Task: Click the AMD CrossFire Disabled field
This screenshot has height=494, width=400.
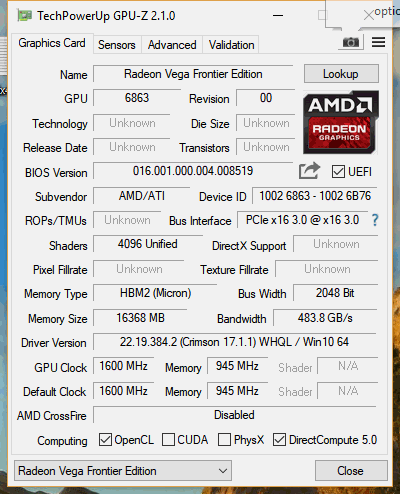Action: (235, 415)
